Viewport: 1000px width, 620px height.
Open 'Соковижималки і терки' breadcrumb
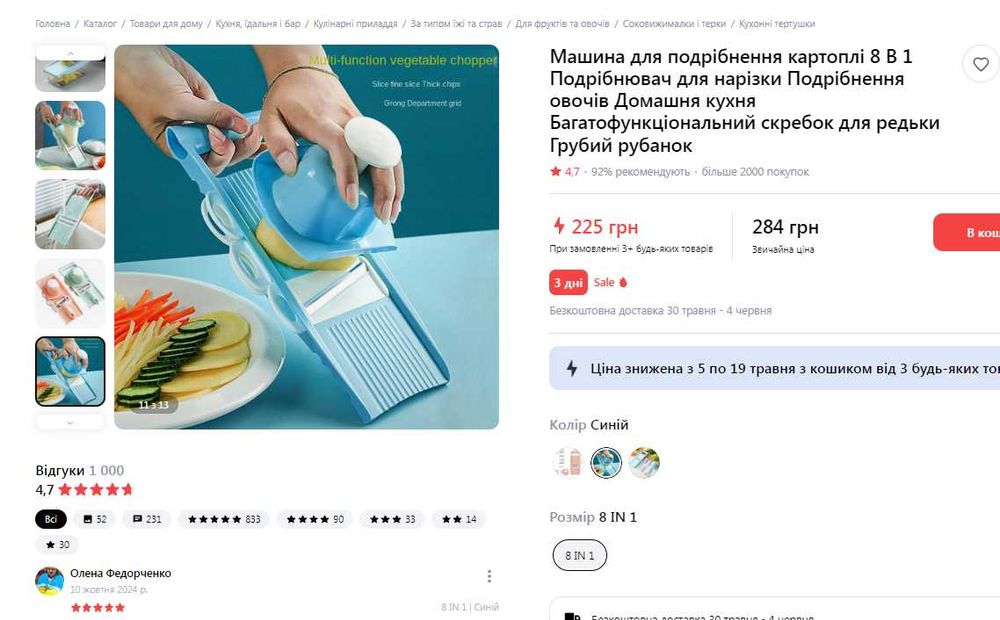tap(674, 24)
